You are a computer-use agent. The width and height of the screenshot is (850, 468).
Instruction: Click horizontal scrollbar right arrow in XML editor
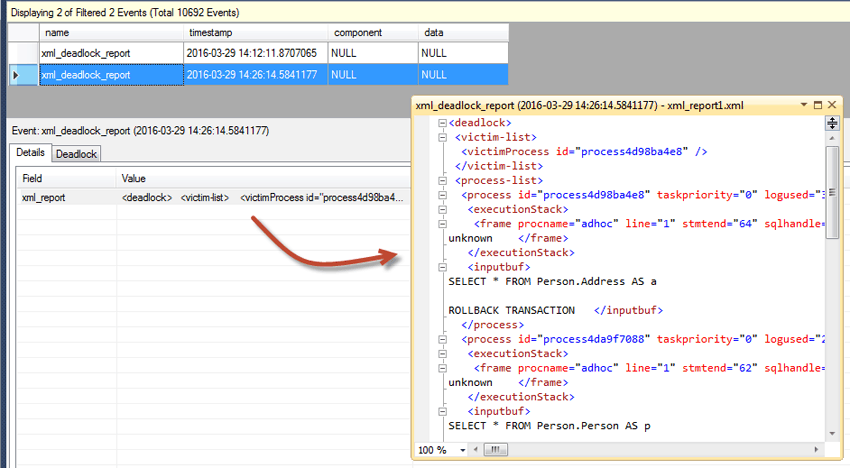(x=816, y=450)
